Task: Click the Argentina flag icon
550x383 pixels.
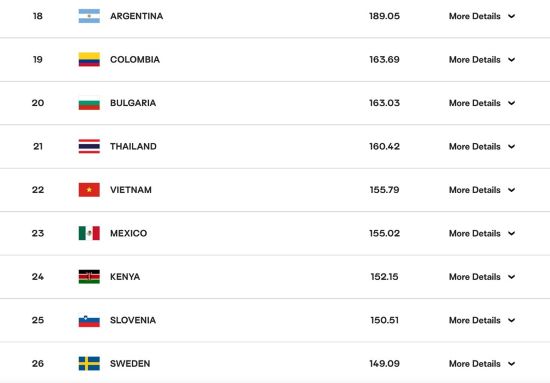Action: click(89, 16)
